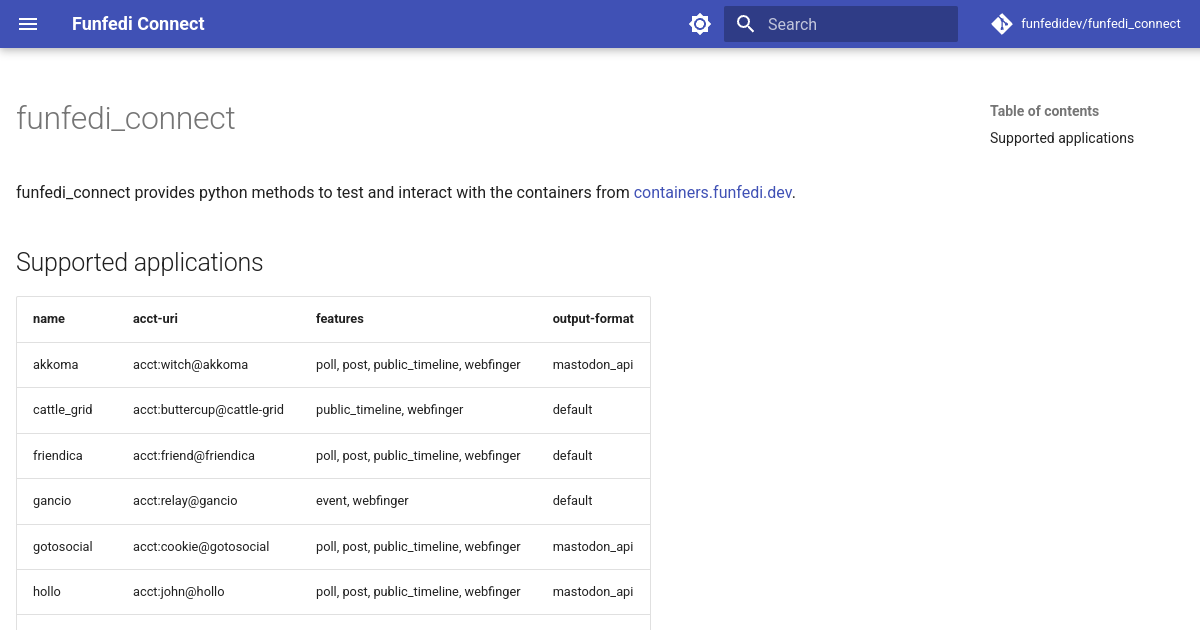This screenshot has height=630, width=1200.
Task: Click the Supported applications section heading
Action: click(x=140, y=262)
